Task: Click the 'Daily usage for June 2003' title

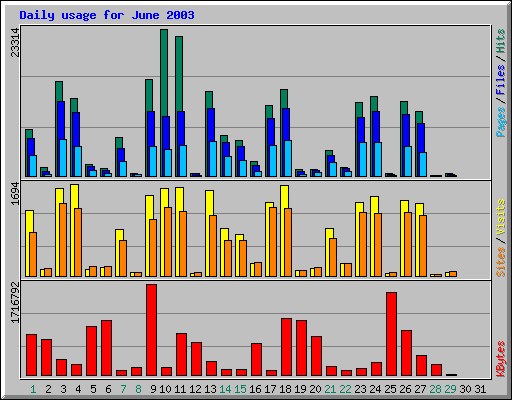Action: point(107,15)
